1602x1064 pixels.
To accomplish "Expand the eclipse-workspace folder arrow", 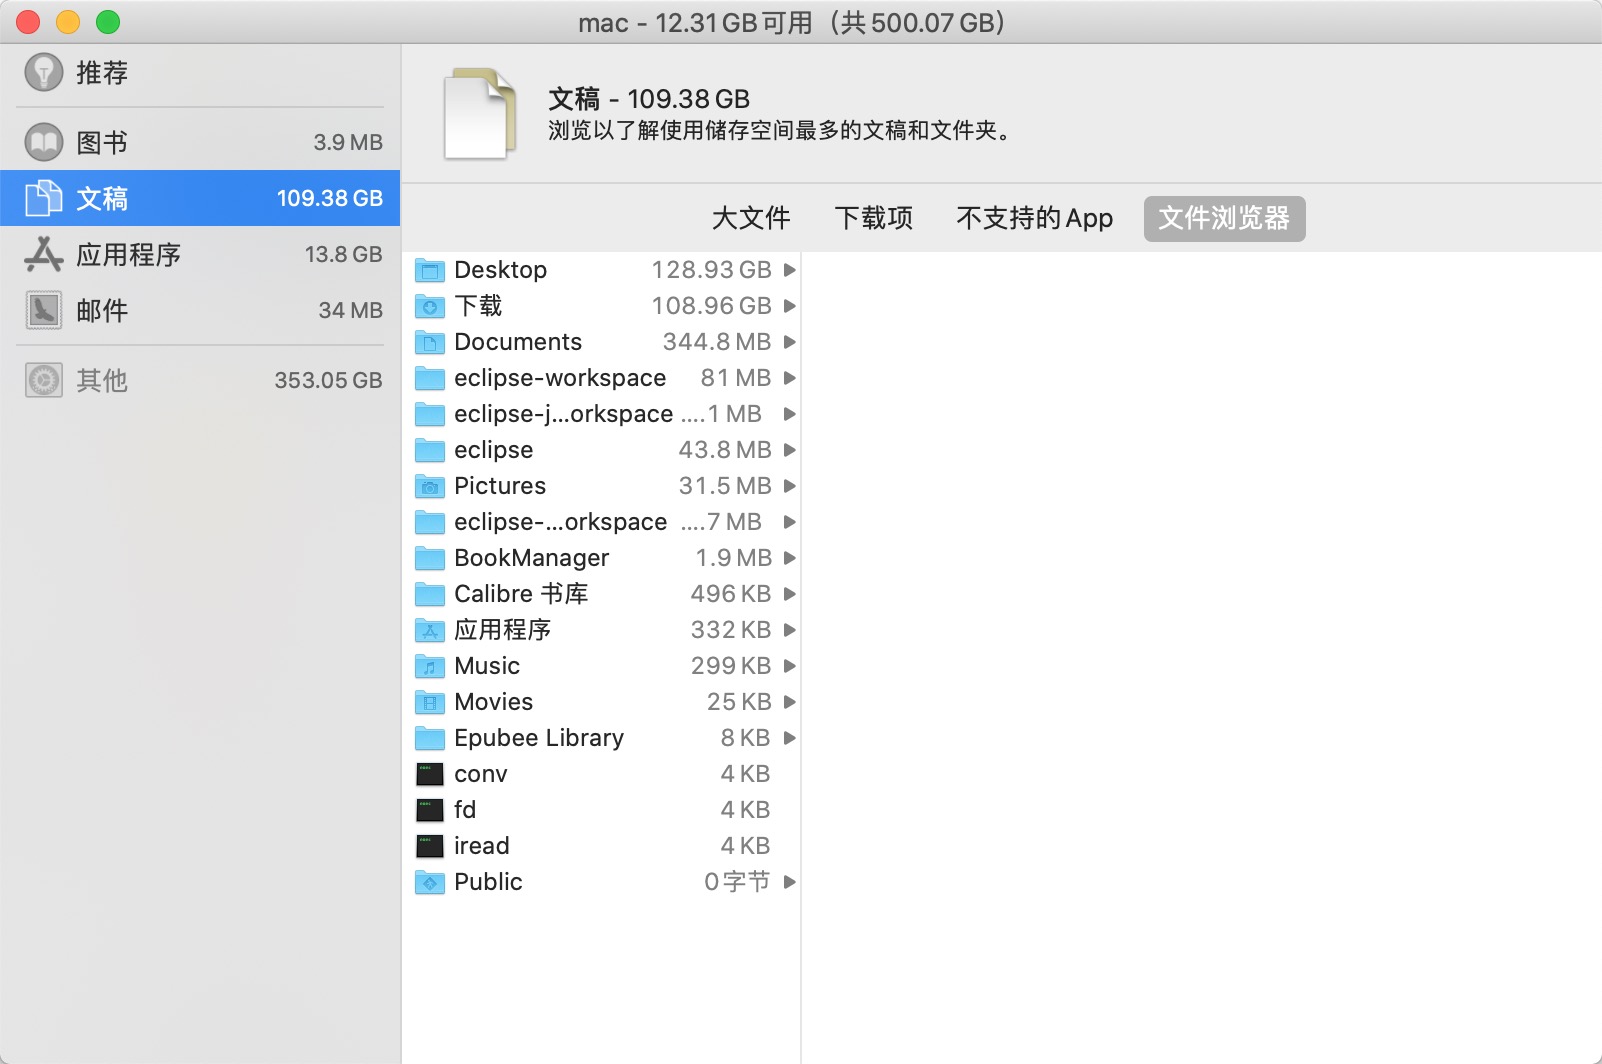I will pyautogui.click(x=789, y=378).
